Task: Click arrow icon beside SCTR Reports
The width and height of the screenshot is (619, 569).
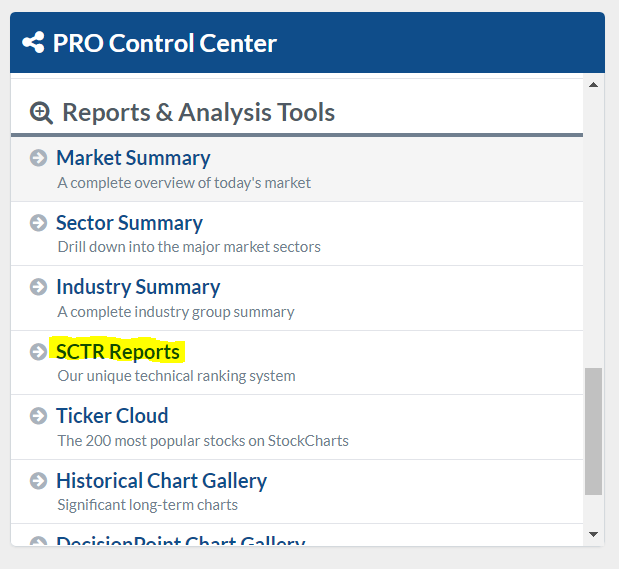Action: 39,352
